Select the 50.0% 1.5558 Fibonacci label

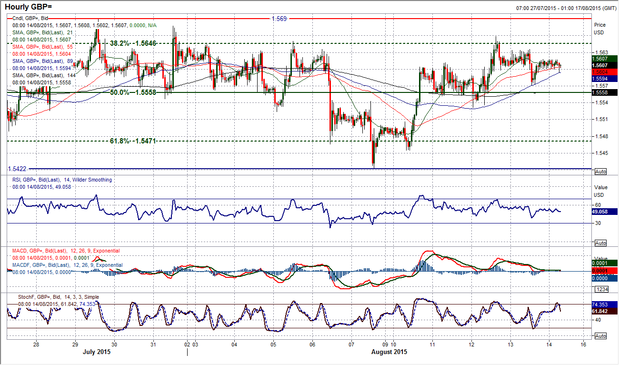(x=133, y=92)
